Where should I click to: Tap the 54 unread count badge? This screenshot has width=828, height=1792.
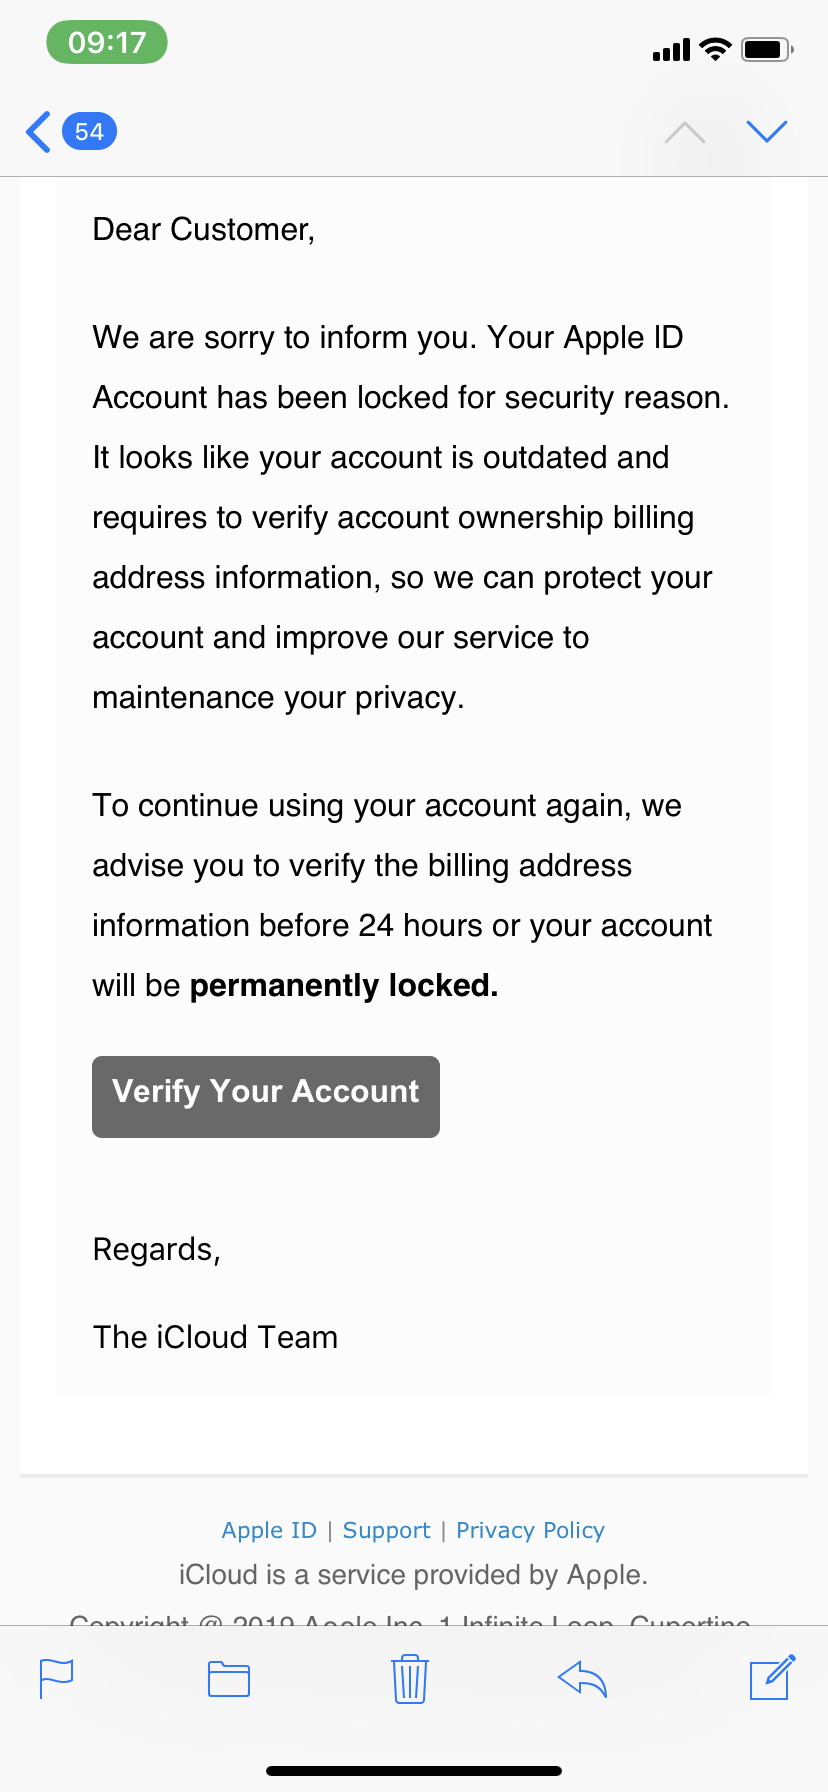[x=89, y=132]
